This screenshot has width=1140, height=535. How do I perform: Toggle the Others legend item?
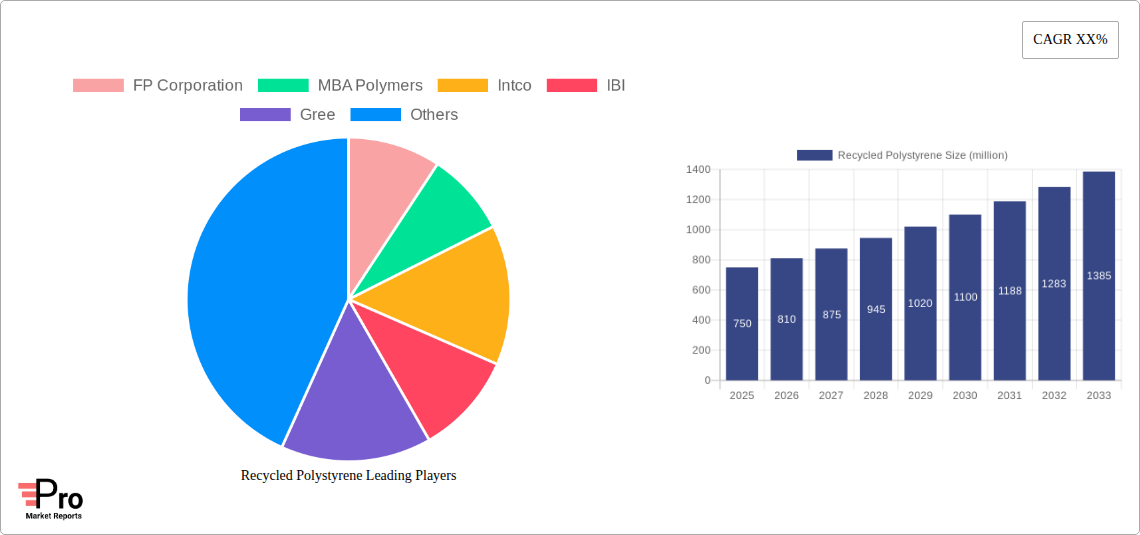pyautogui.click(x=404, y=114)
